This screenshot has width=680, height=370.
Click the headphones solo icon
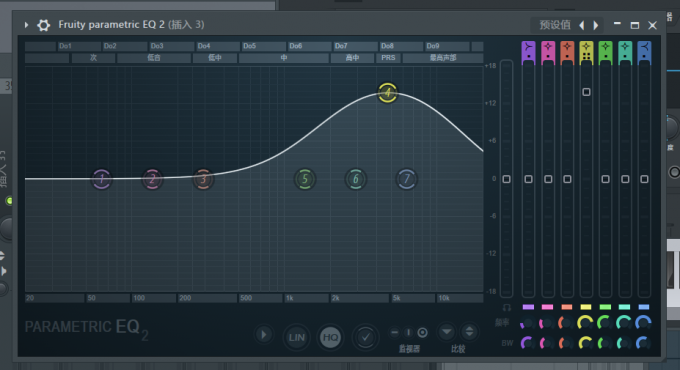(x=507, y=308)
